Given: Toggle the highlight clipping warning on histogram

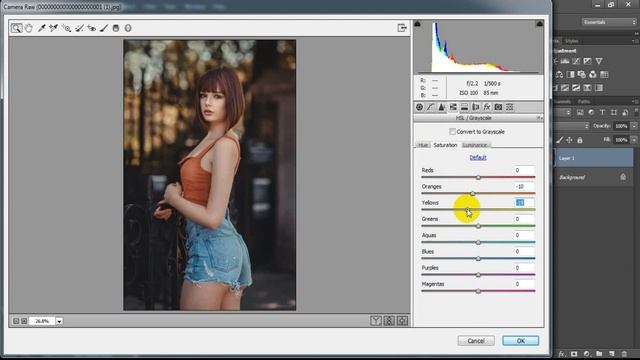Looking at the screenshot, I should click(x=540, y=24).
